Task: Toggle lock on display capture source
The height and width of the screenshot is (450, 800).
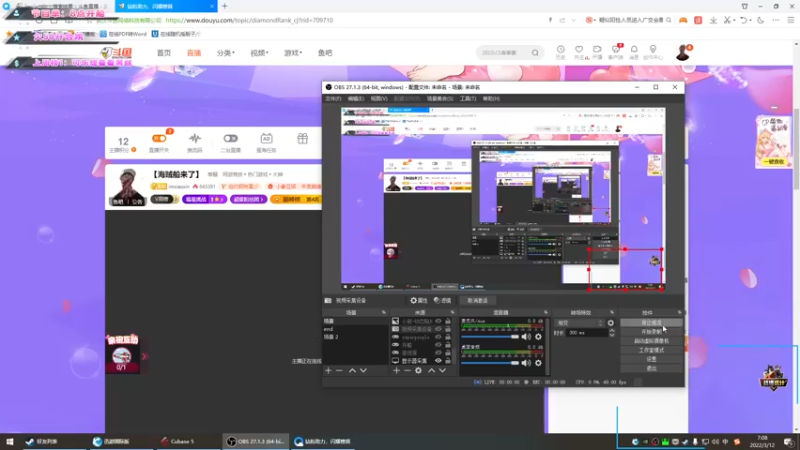Action: pos(448,361)
